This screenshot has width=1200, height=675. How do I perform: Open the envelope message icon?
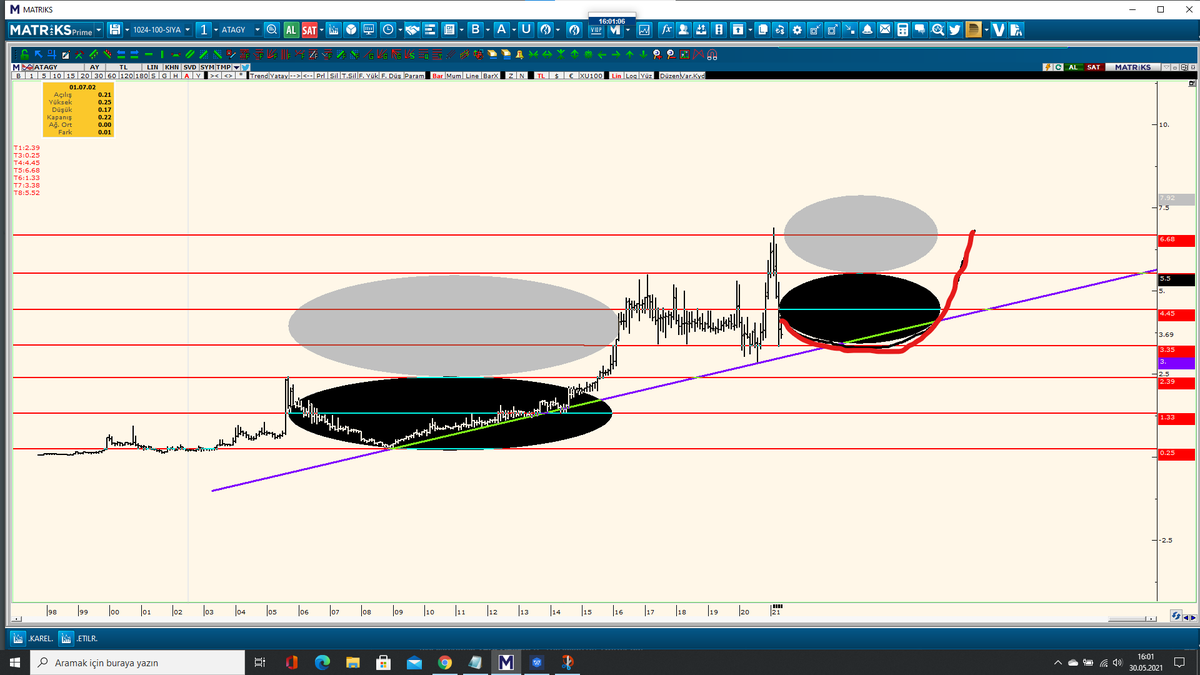click(884, 29)
